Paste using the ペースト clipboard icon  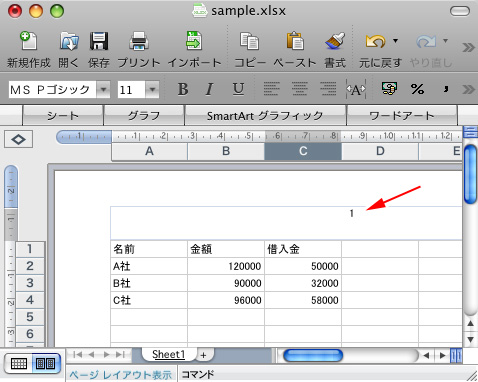tap(295, 41)
